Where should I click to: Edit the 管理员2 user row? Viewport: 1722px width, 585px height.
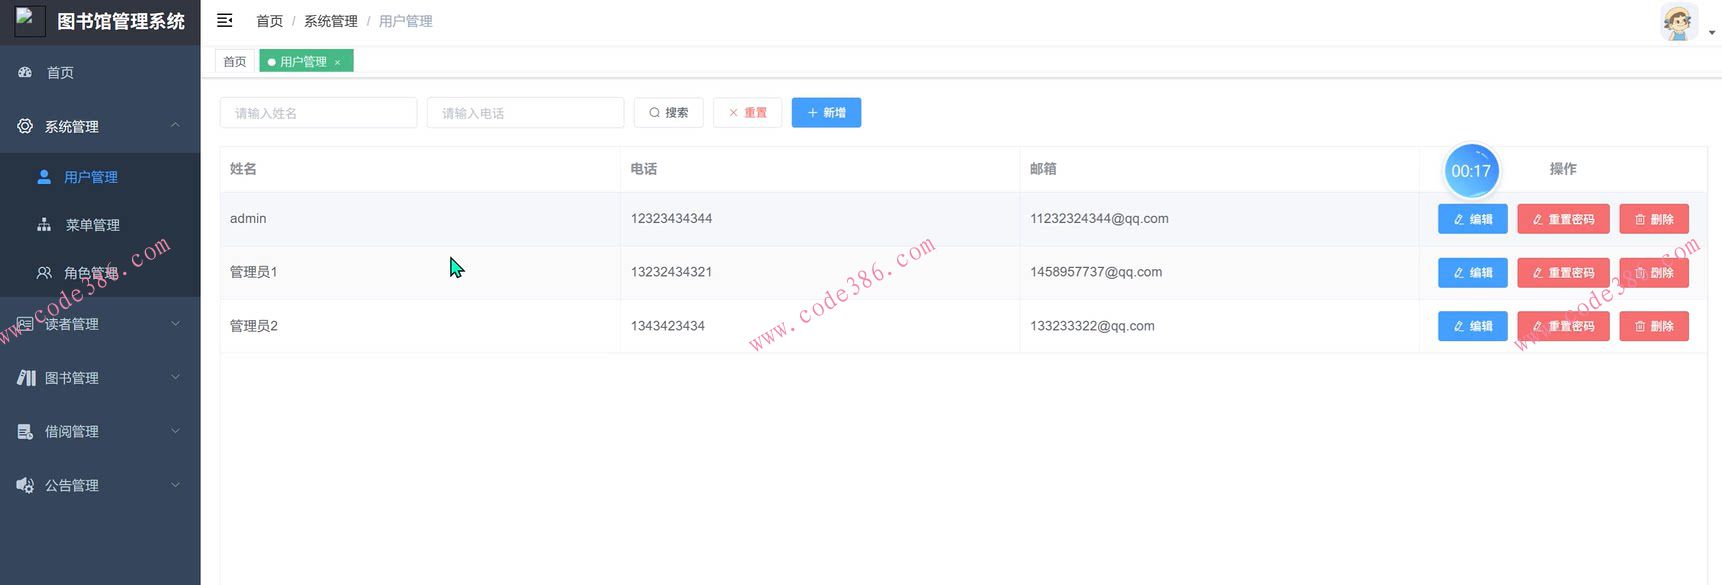[1472, 326]
